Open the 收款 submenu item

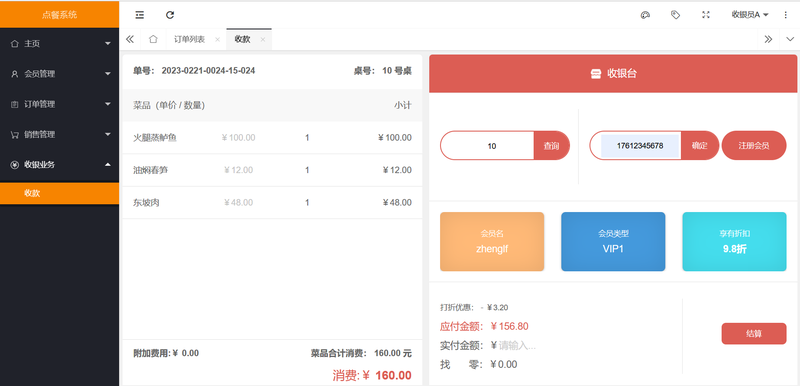click(60, 193)
